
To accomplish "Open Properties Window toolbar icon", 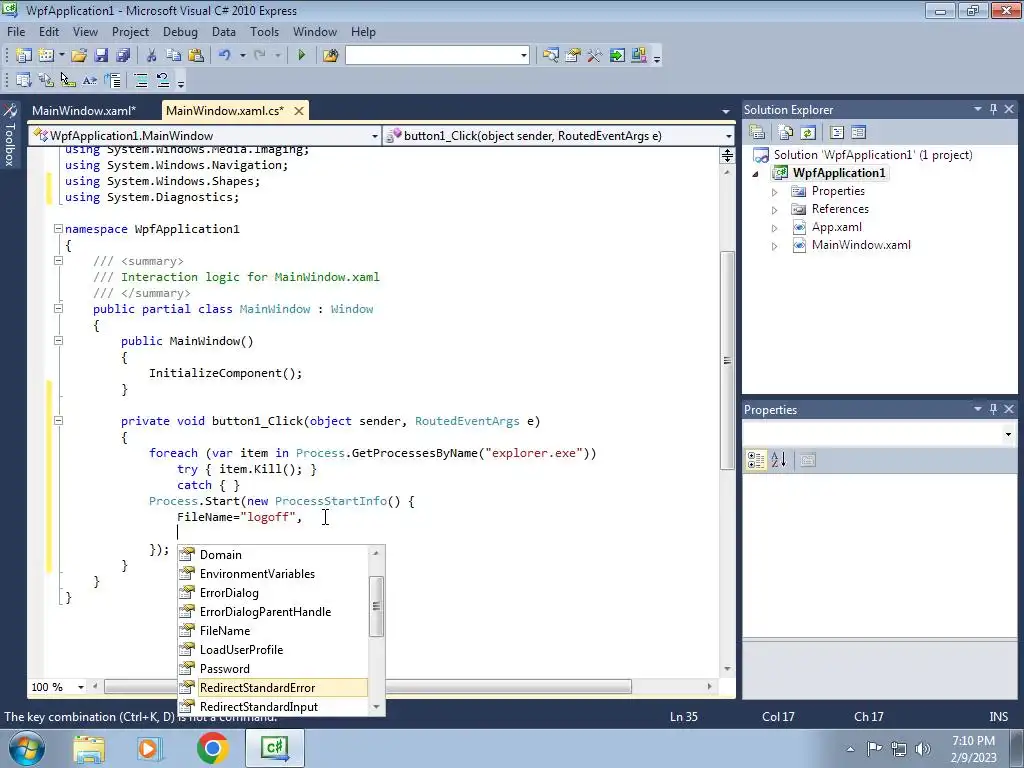I will (x=573, y=56).
